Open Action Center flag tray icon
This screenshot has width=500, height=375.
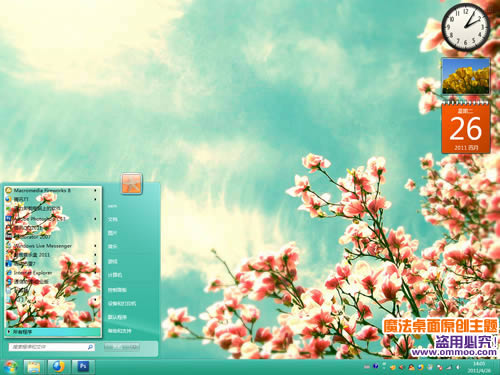pyautogui.click(x=439, y=367)
